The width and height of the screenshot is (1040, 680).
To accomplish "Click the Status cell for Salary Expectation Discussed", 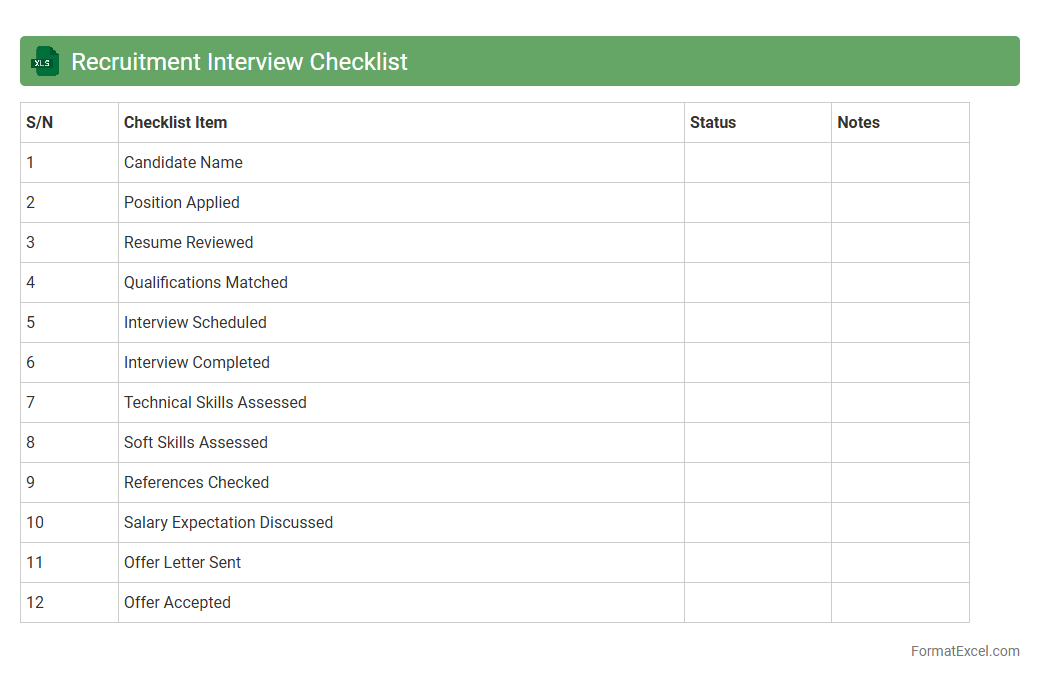I will coord(757,523).
